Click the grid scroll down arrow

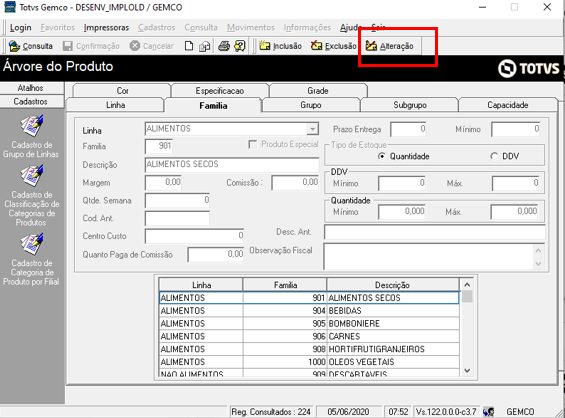tap(467, 370)
